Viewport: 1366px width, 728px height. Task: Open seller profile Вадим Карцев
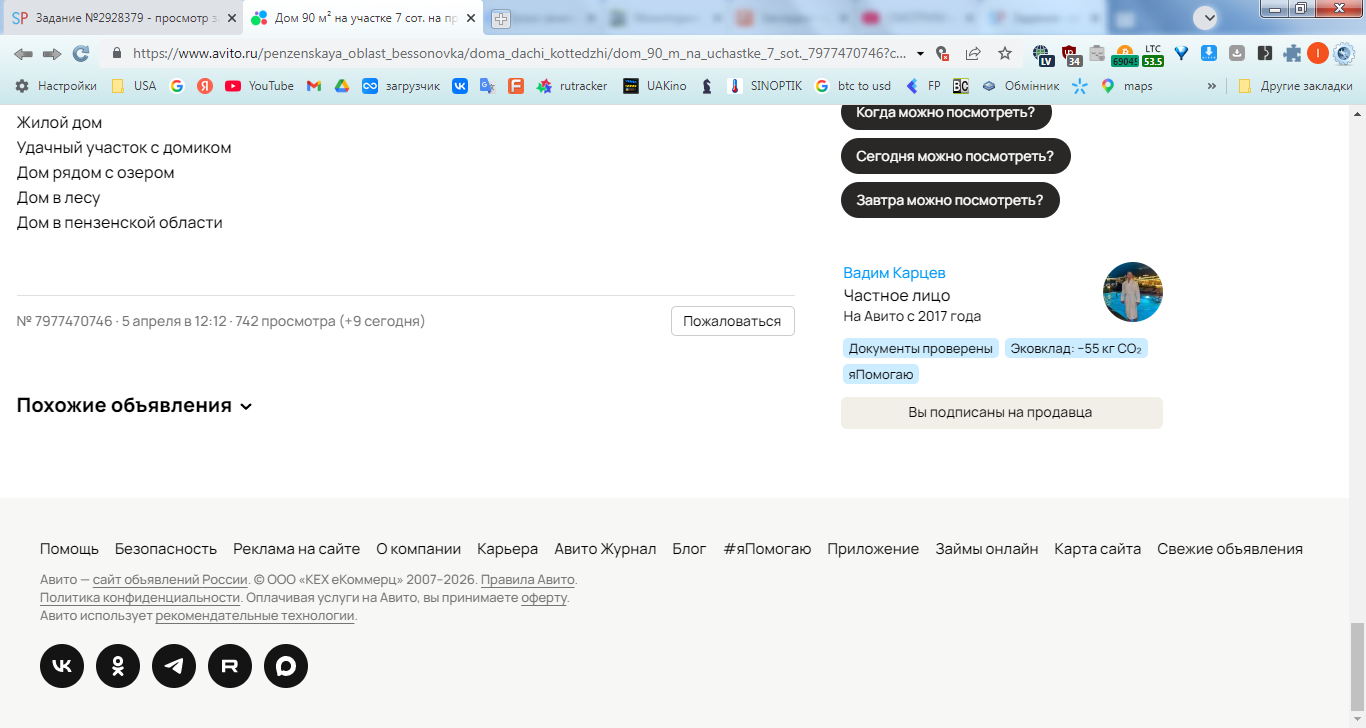tap(894, 273)
